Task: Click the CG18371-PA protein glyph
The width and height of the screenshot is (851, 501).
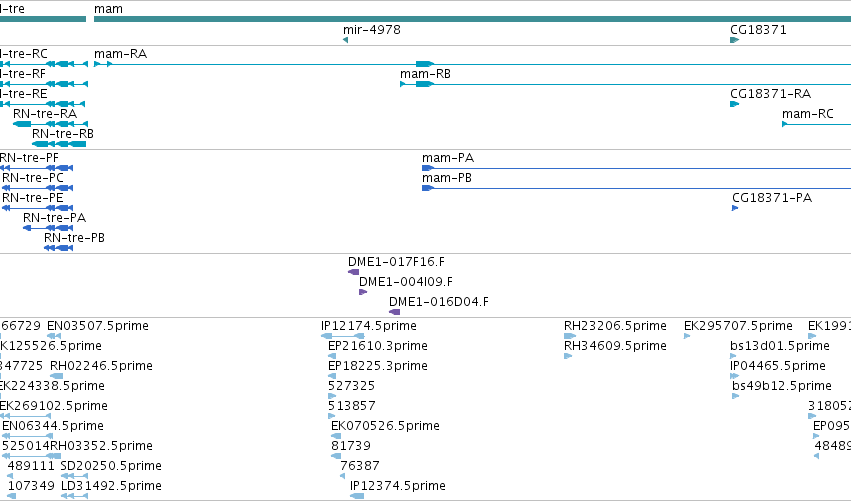Action: coord(735,208)
